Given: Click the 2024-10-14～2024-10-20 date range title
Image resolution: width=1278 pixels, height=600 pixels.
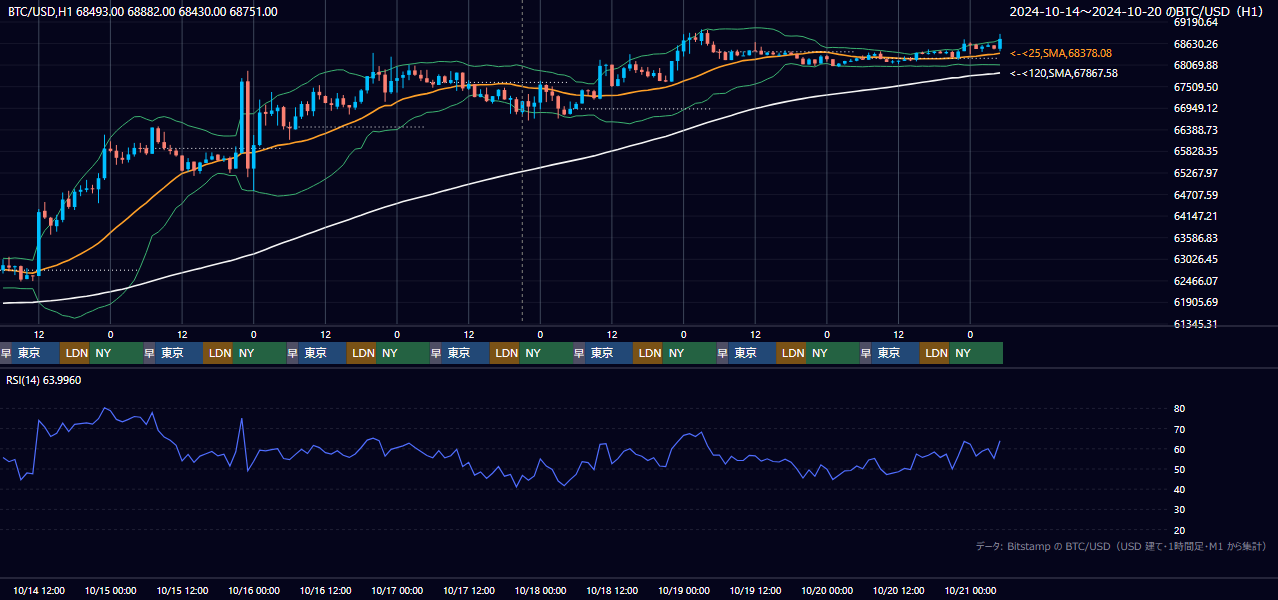Looking at the screenshot, I should click(1137, 11).
